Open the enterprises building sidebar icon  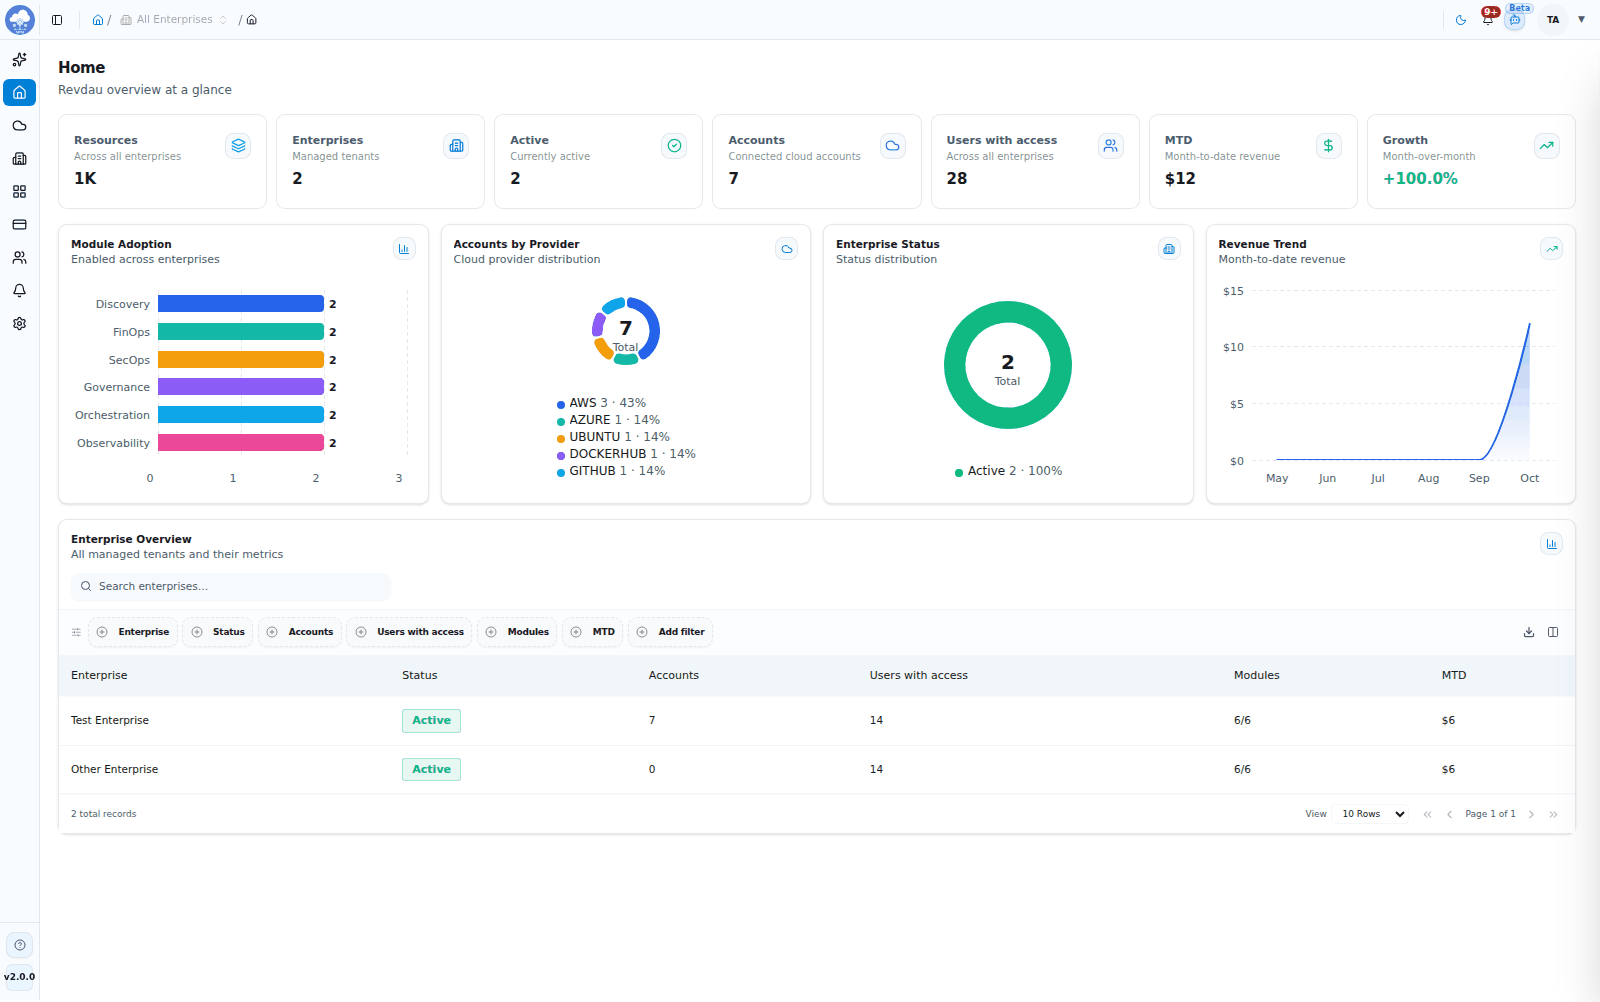coord(19,159)
